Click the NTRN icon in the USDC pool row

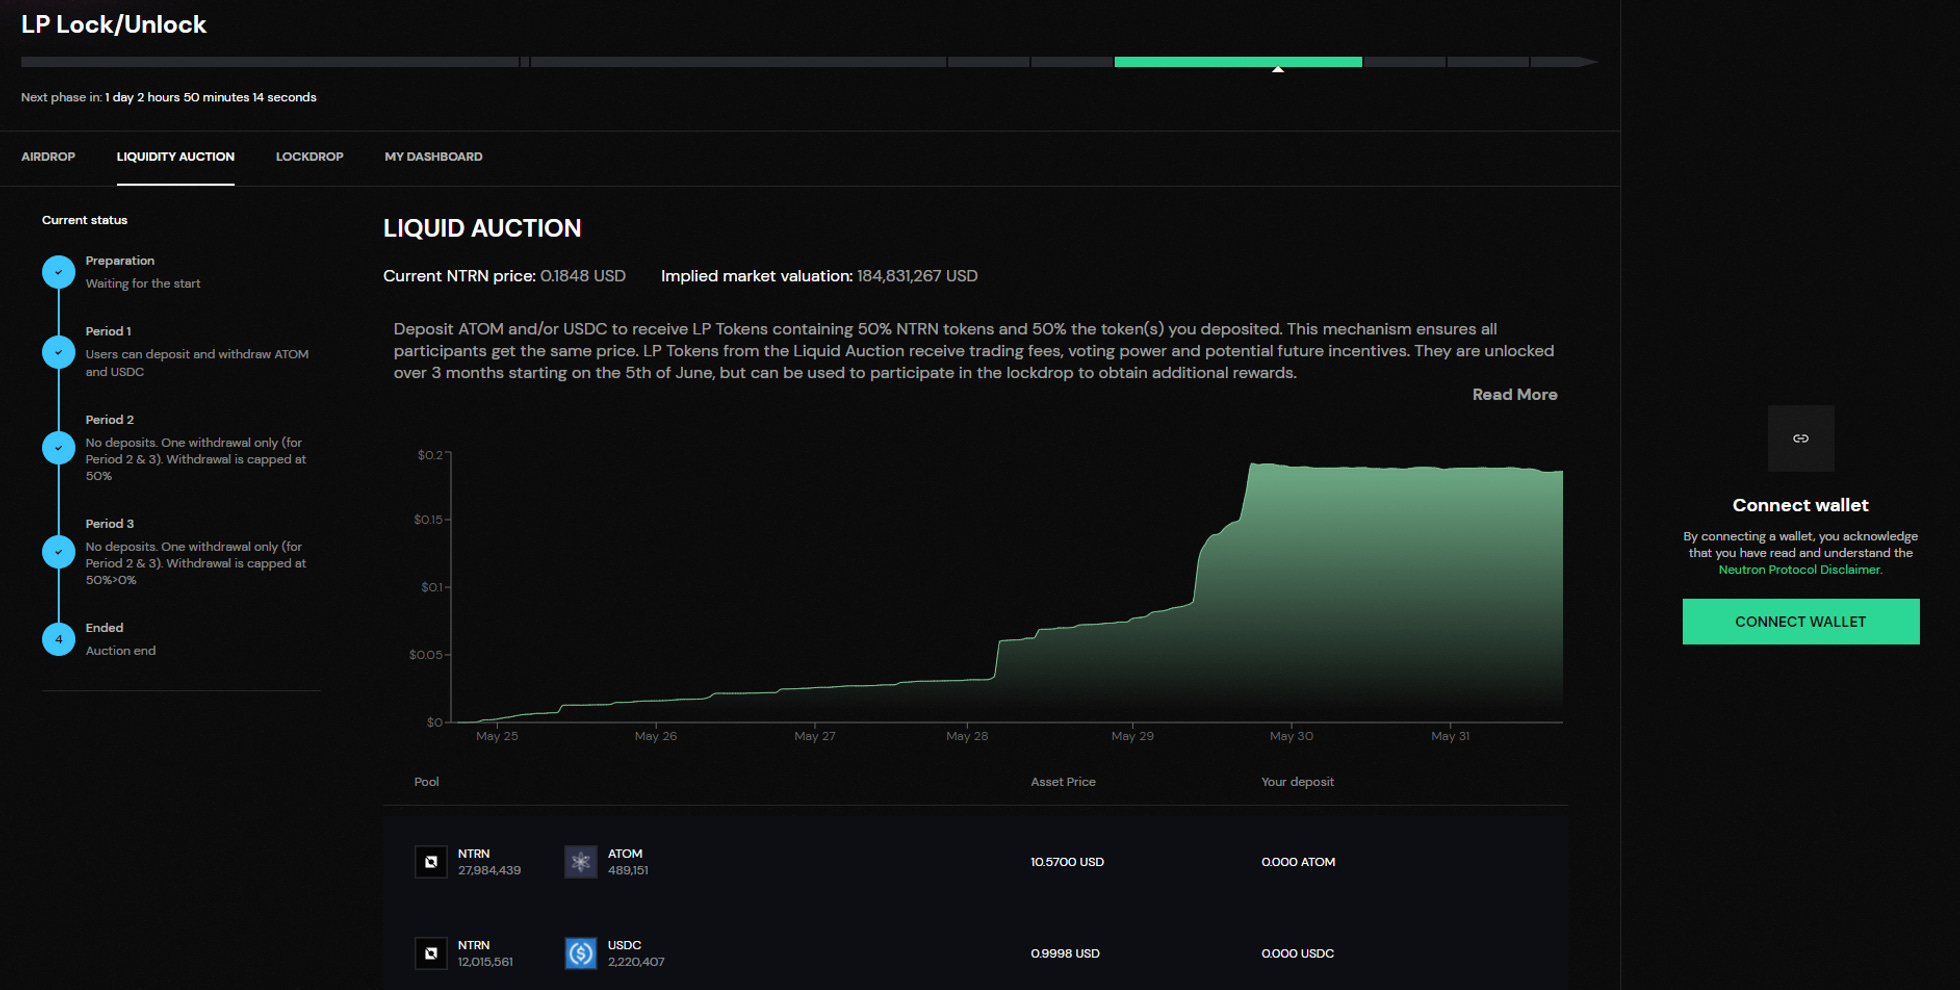tap(431, 953)
